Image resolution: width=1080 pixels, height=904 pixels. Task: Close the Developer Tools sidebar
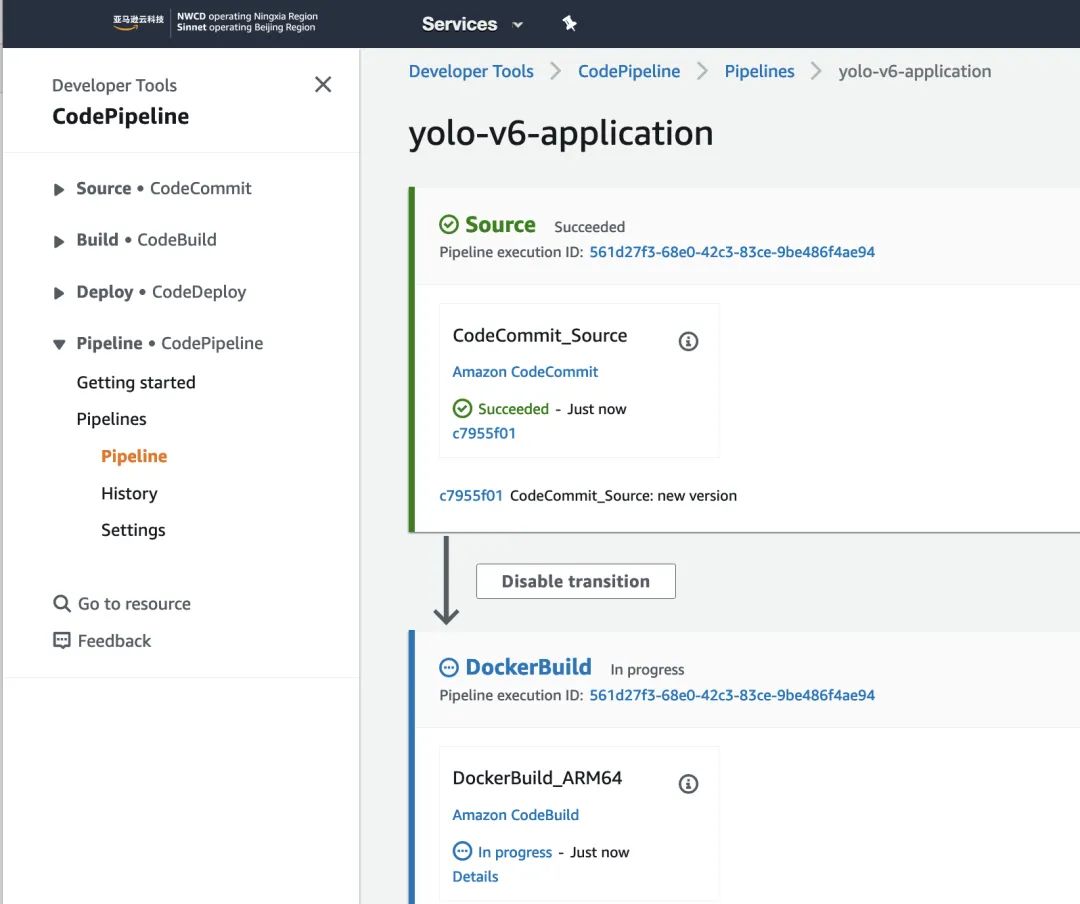tap(323, 85)
